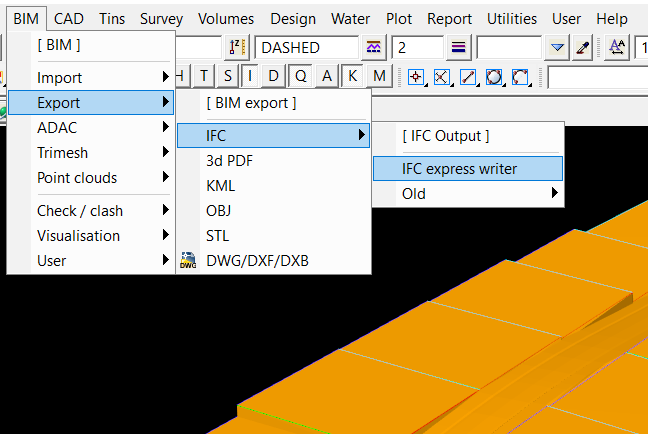648x434 pixels.
Task: Toggle the Q snap button
Action: [301, 76]
